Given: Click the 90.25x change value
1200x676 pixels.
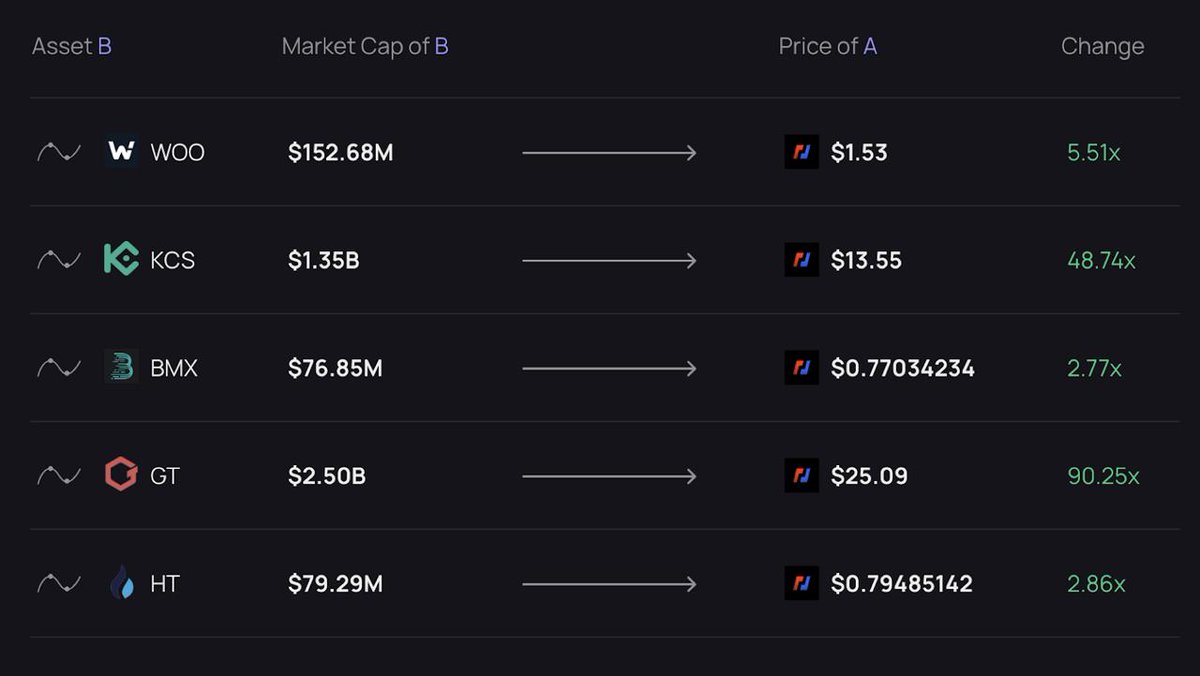Looking at the screenshot, I should 1103,476.
